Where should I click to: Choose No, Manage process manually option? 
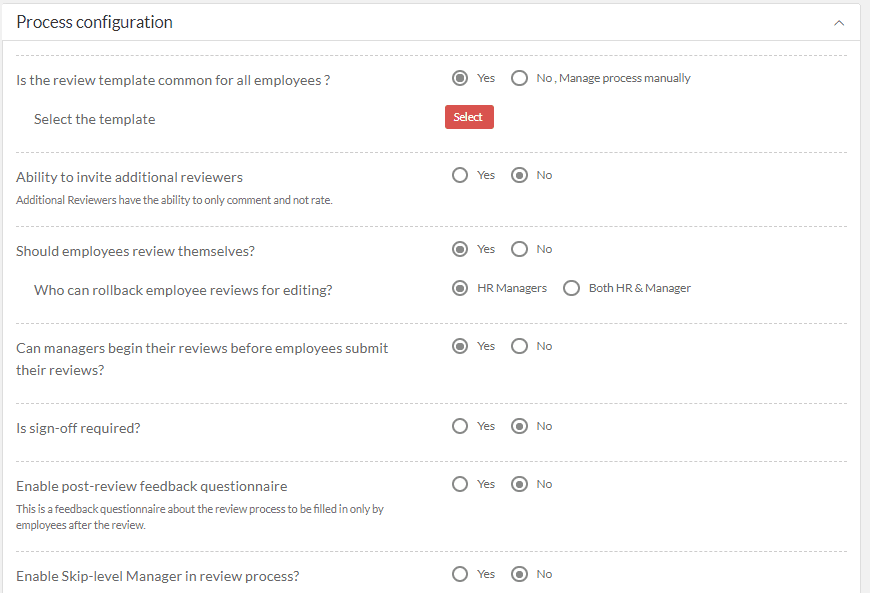click(x=519, y=78)
